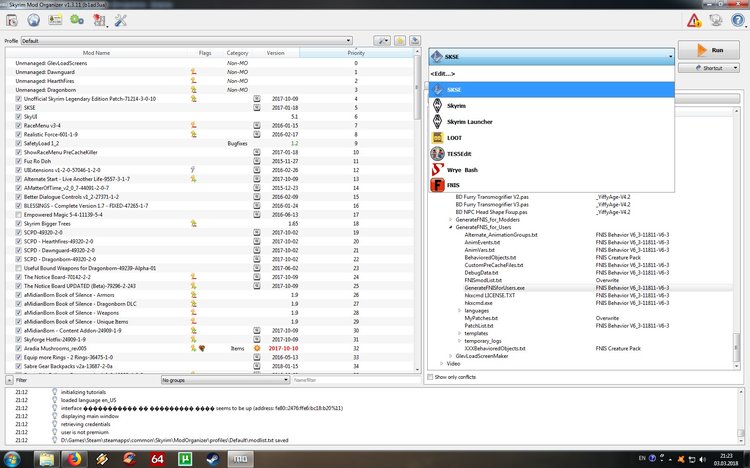Open Firefox from the taskbar
Viewport: 750px width, 468px height.
tap(74, 459)
